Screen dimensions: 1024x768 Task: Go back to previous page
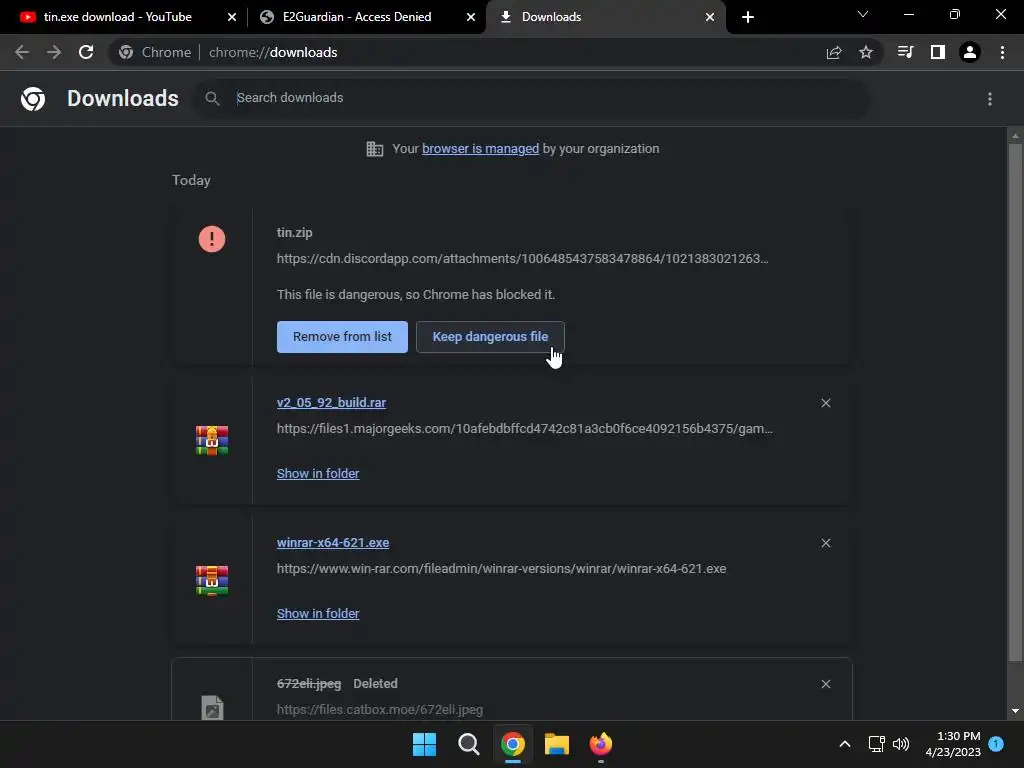tap(22, 52)
